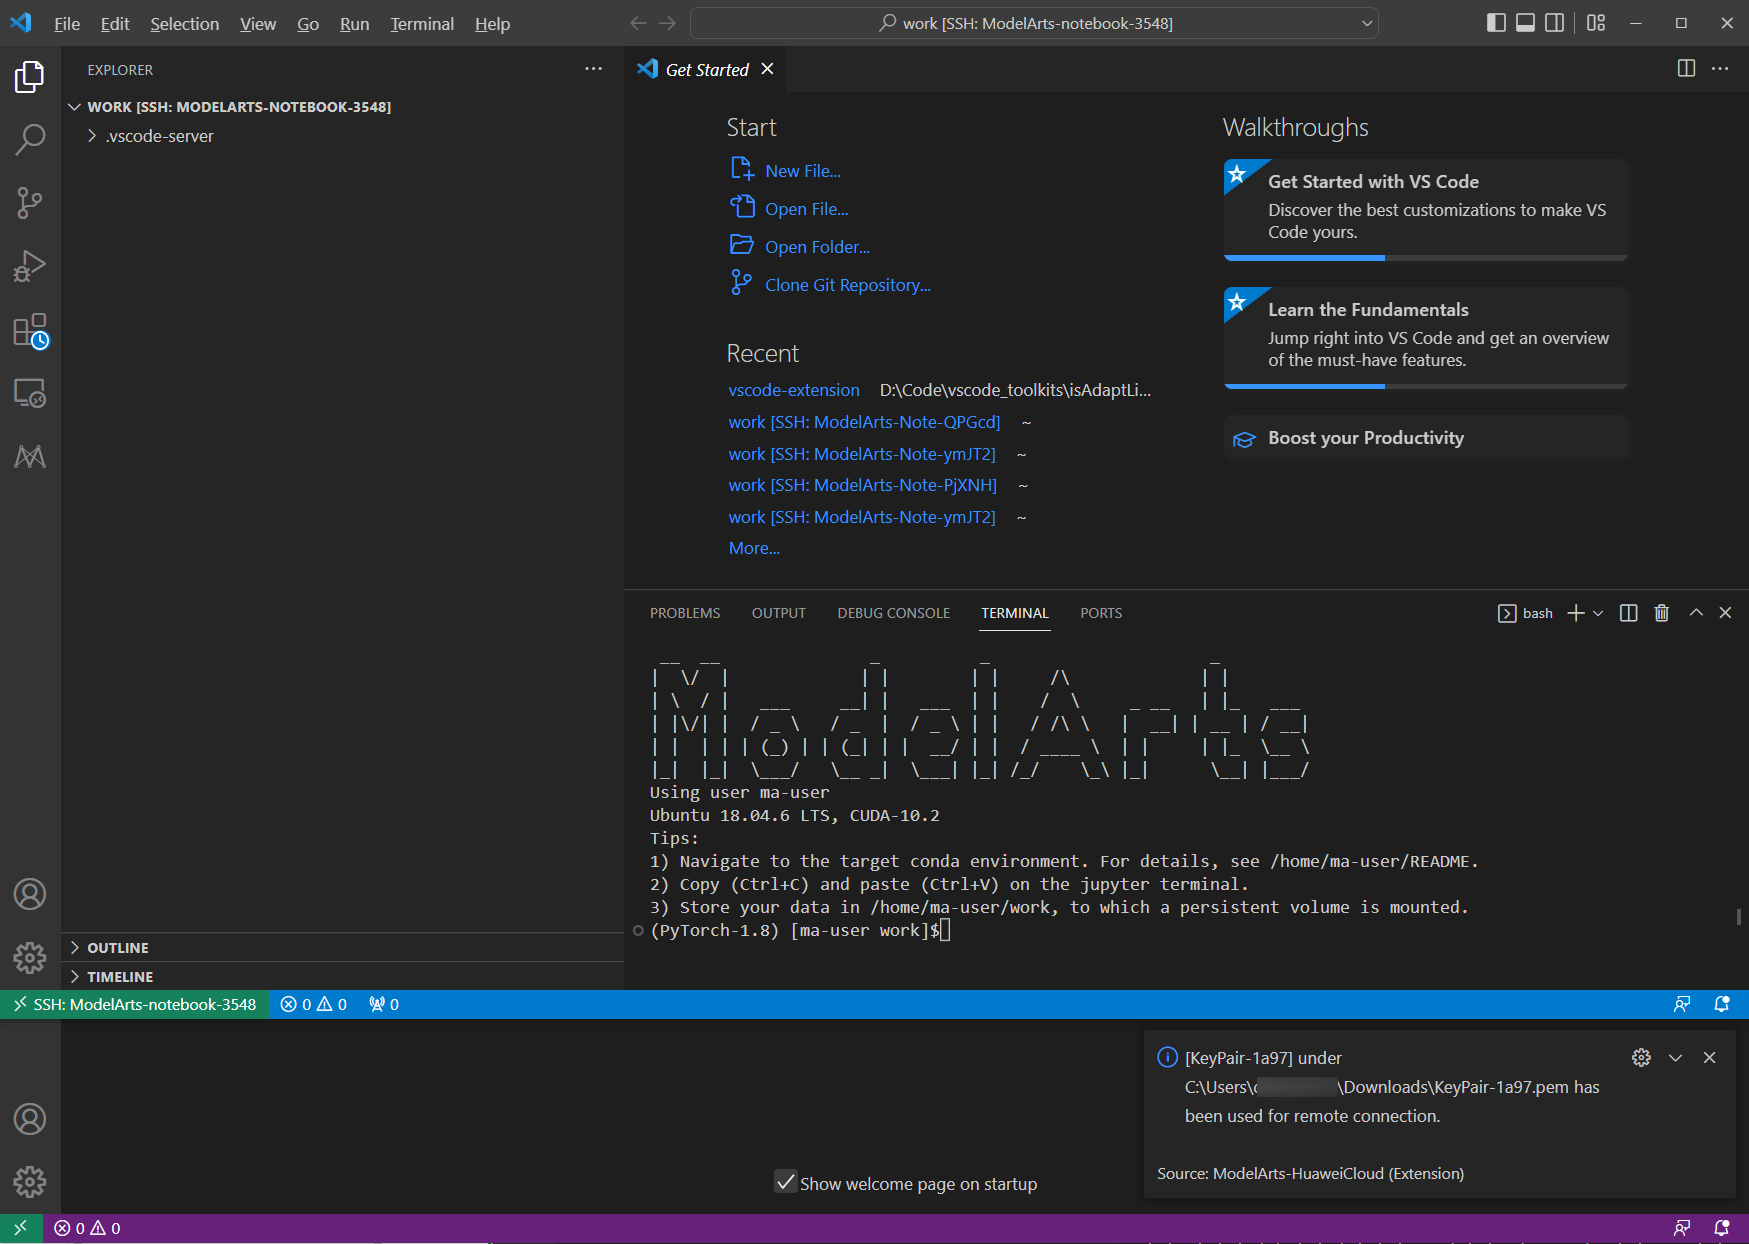The width and height of the screenshot is (1749, 1244).
Task: Click the Accounts icon above Manage gear
Action: (30, 894)
